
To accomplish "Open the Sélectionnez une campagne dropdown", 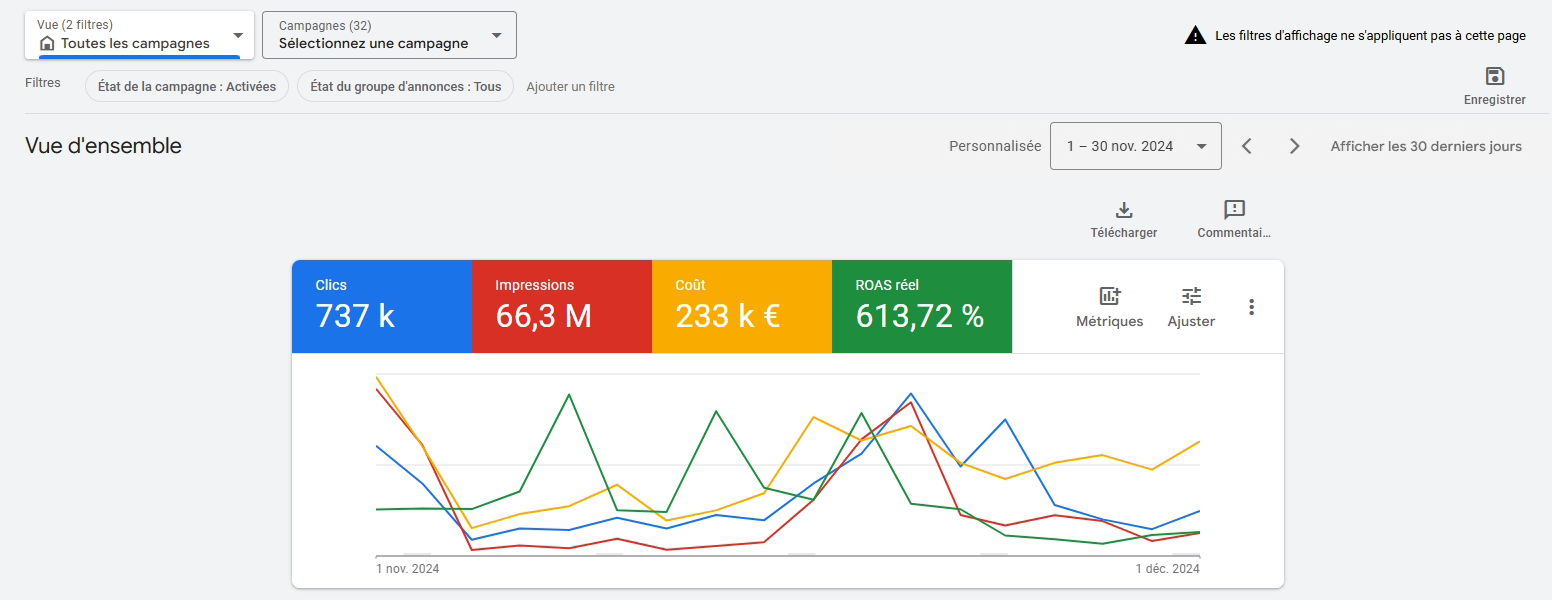I will click(389, 36).
